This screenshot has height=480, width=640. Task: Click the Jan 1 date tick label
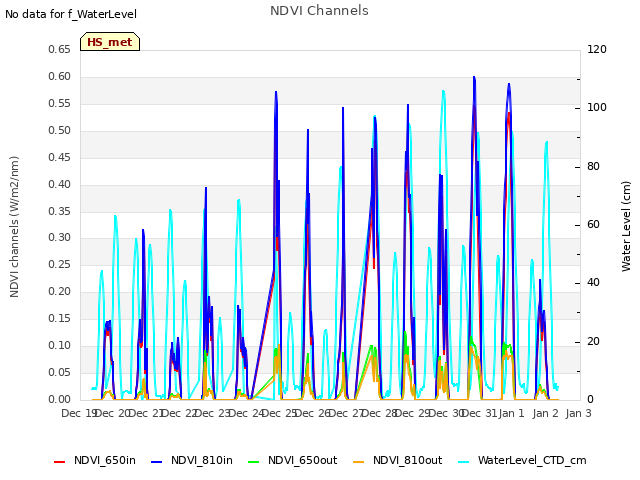pyautogui.click(x=511, y=413)
